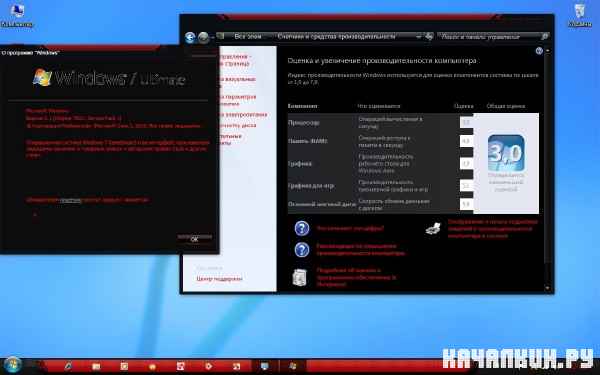Click the folder icon in the taskbar
Image resolution: width=600 pixels, height=375 pixels.
click(96, 366)
